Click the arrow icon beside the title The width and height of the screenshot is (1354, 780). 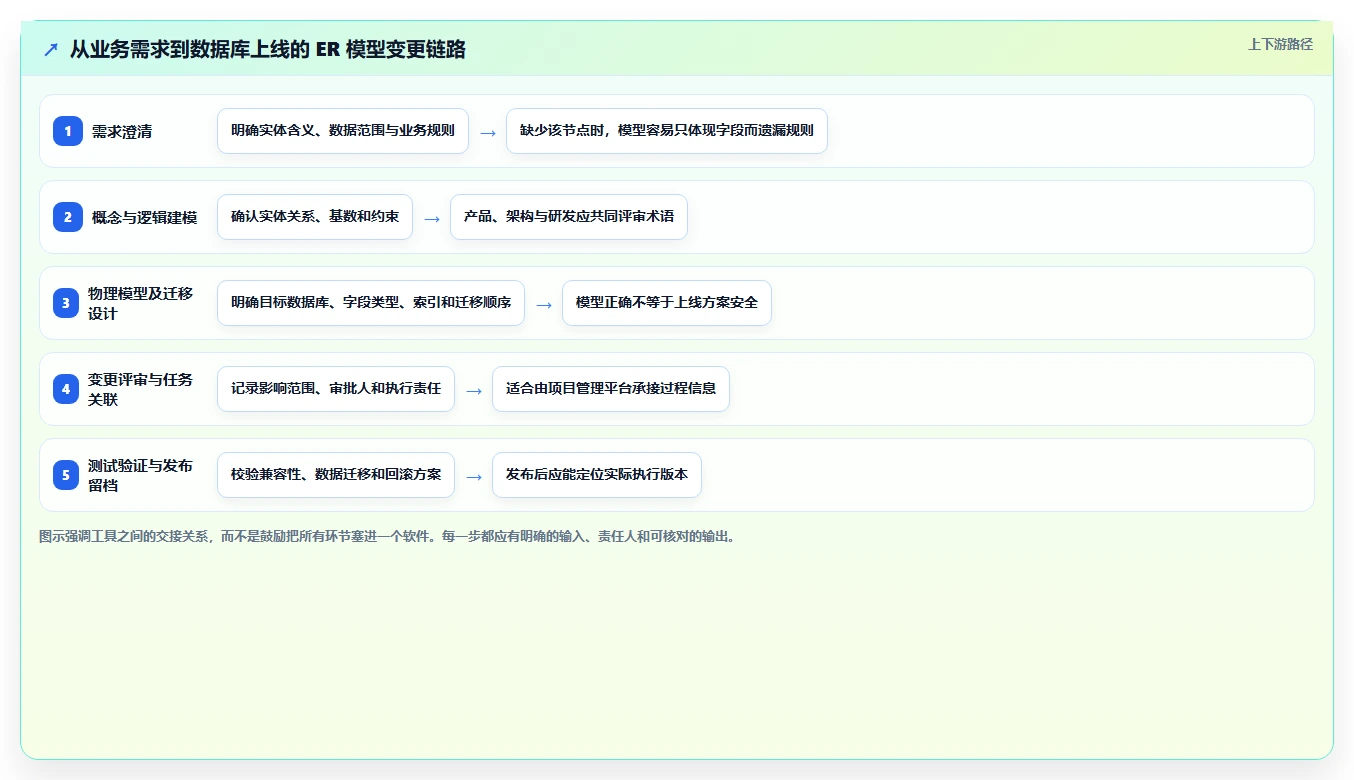pyautogui.click(x=50, y=49)
